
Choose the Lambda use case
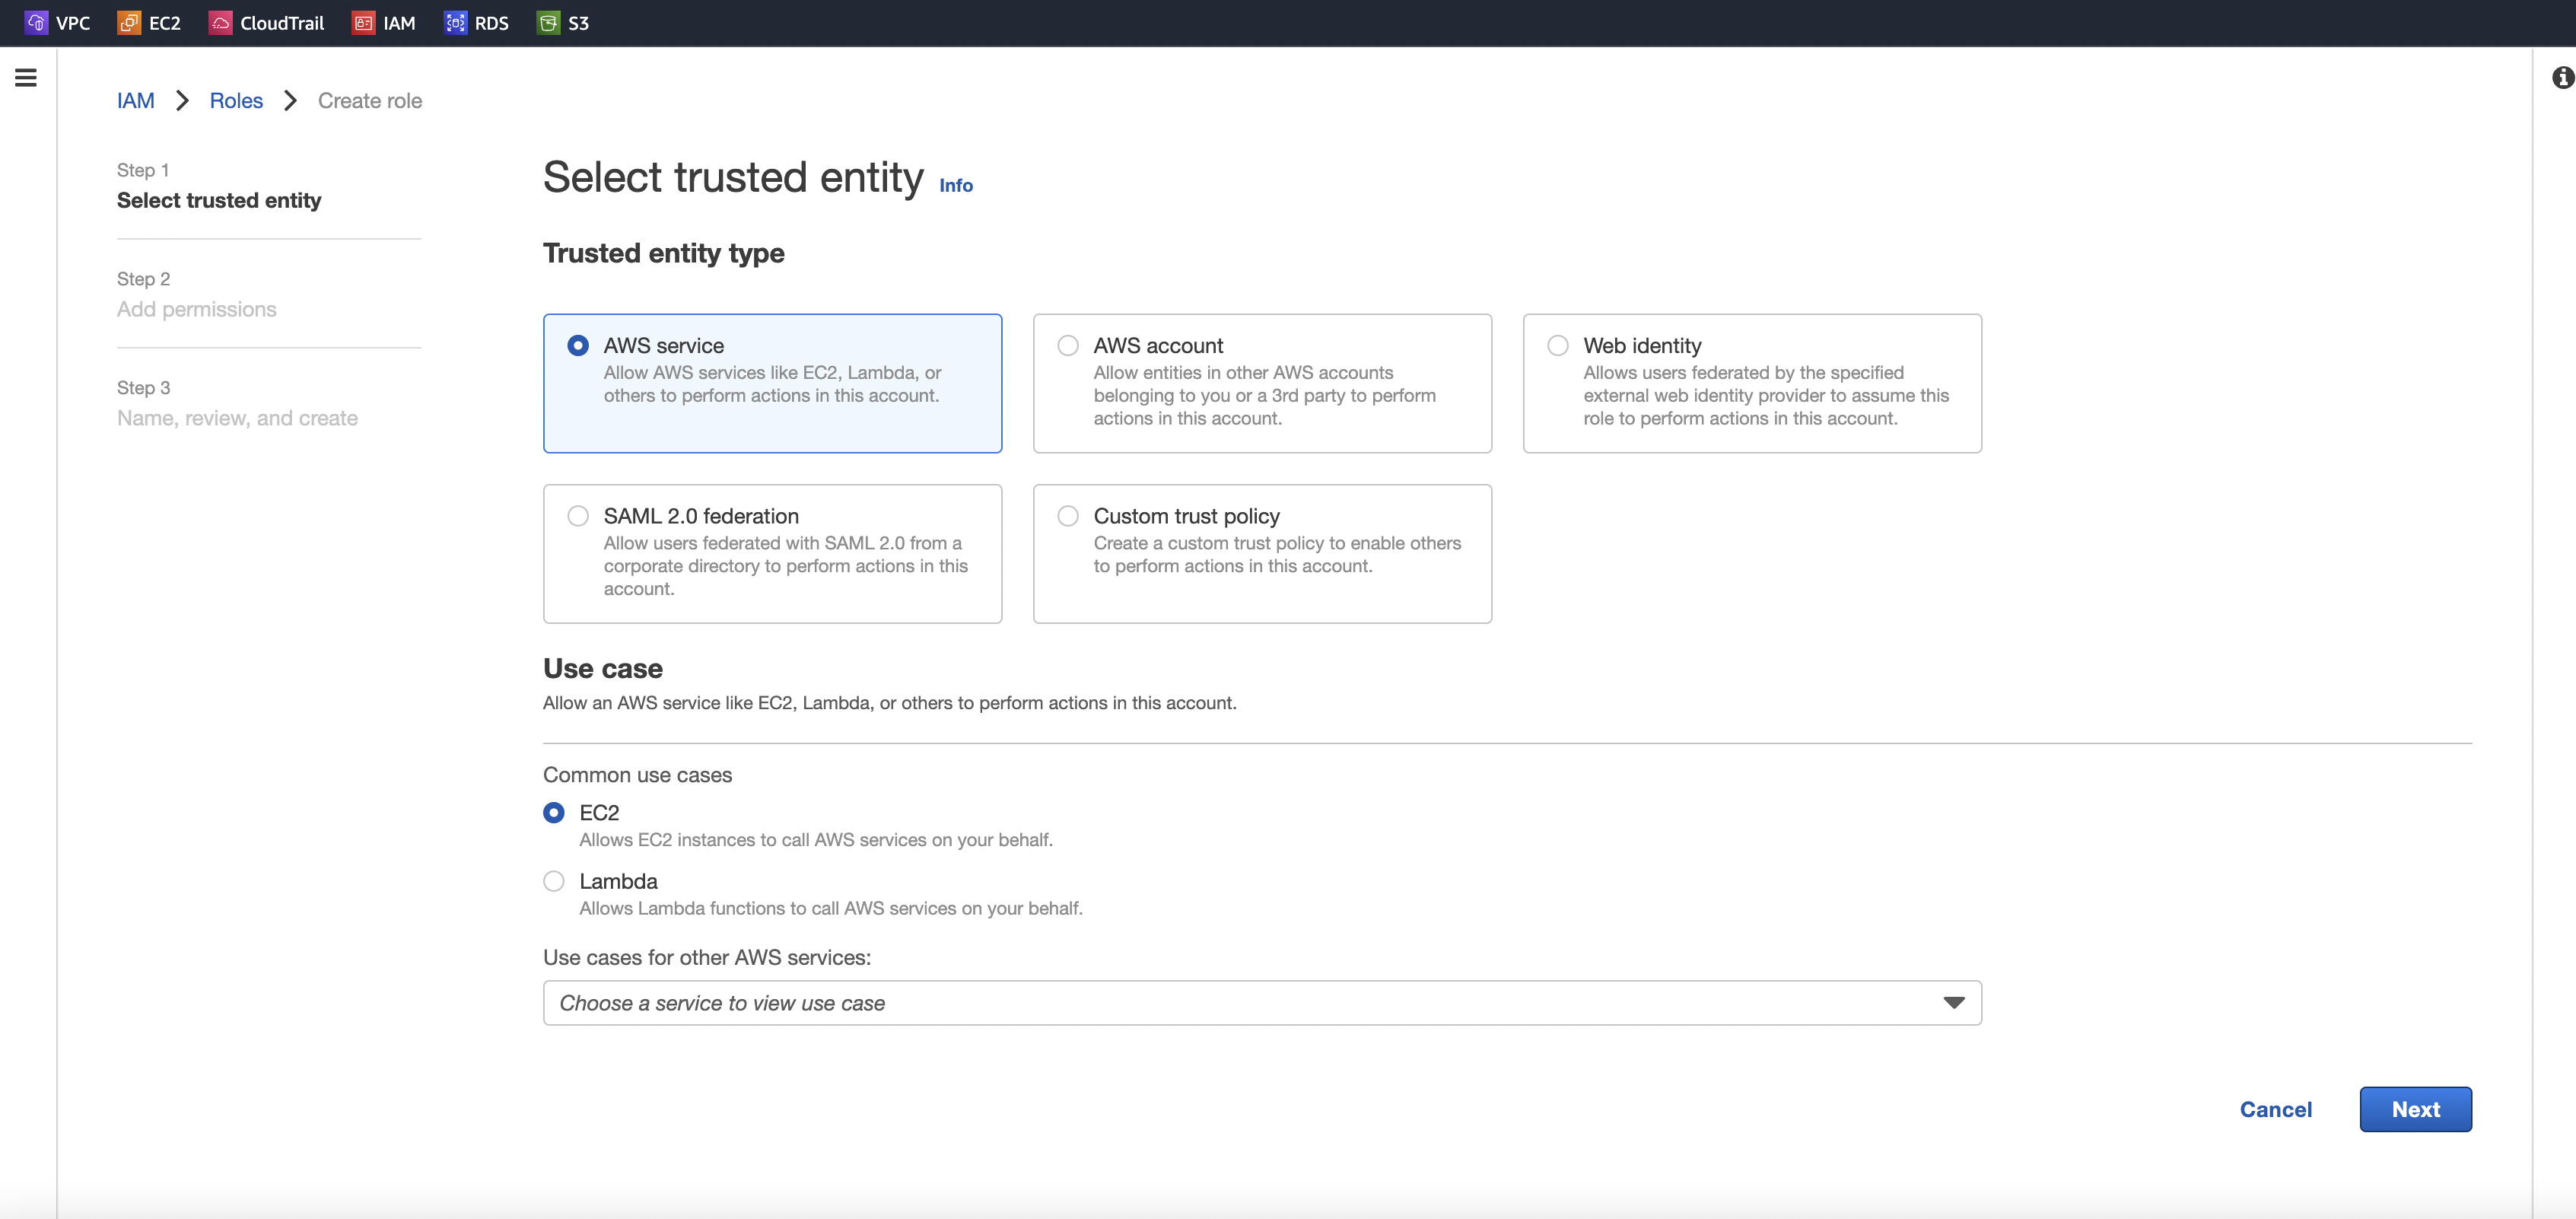[554, 881]
